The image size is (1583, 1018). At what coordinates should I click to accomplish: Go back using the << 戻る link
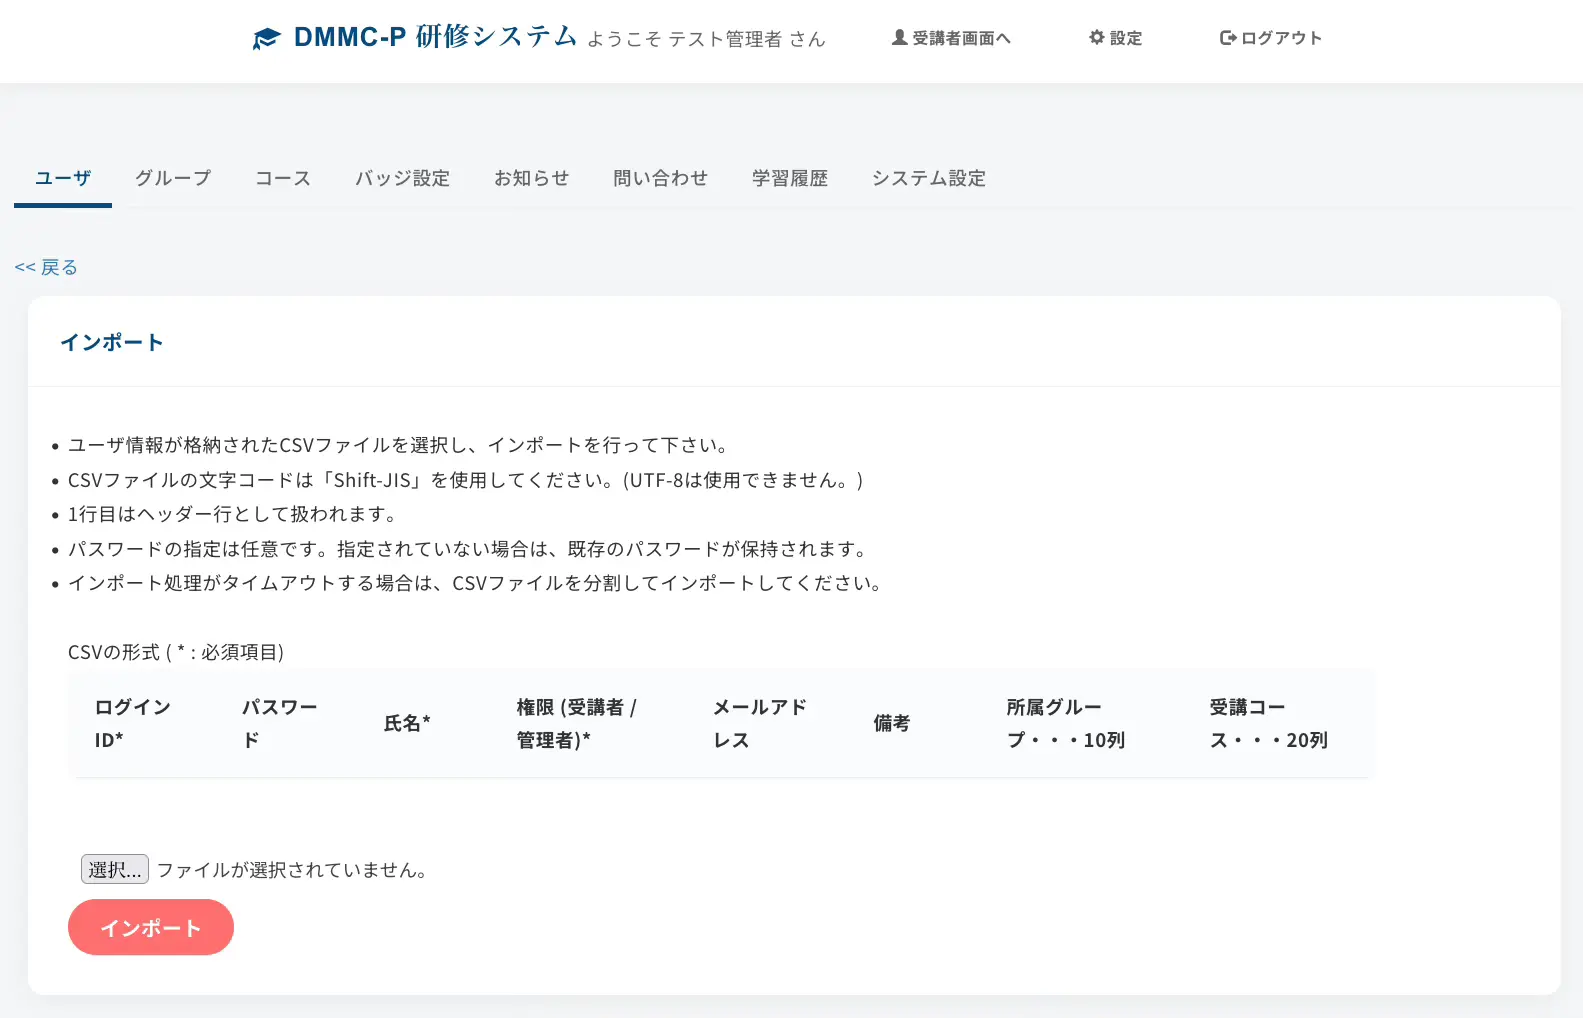coord(46,267)
